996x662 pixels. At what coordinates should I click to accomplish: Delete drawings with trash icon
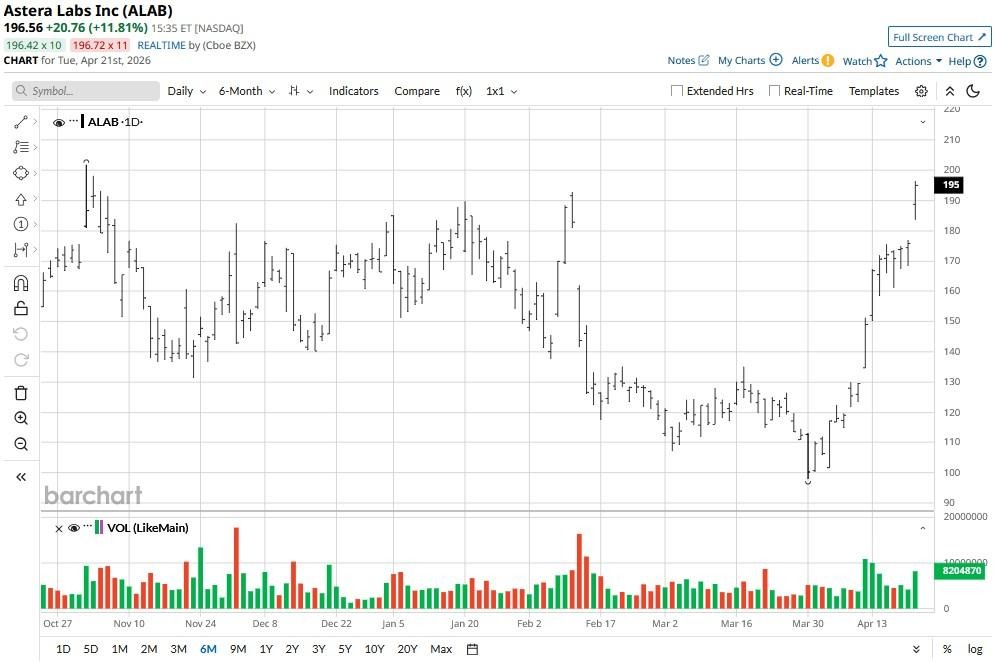pyautogui.click(x=21, y=393)
